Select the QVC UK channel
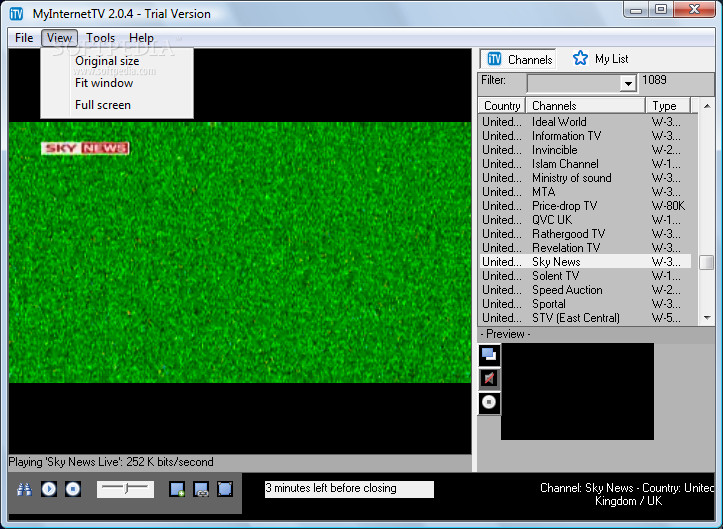Screen dimensions: 723x529 [586, 220]
